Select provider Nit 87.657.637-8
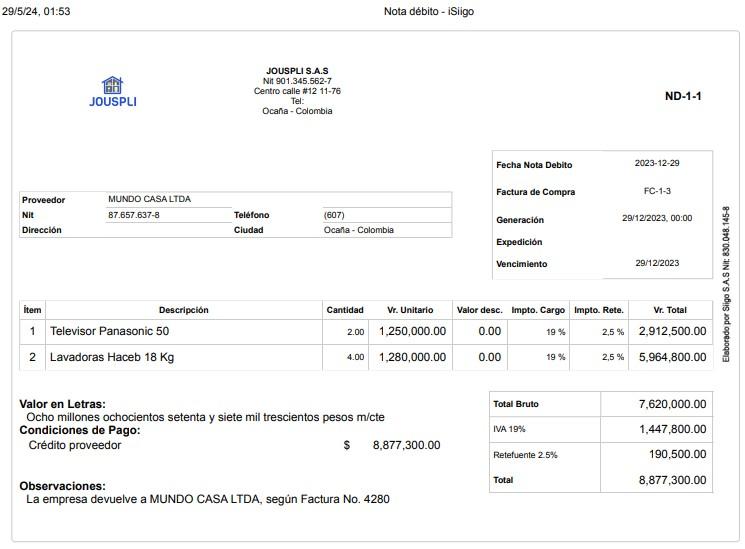The width and height of the screenshot is (745, 549). (134, 215)
